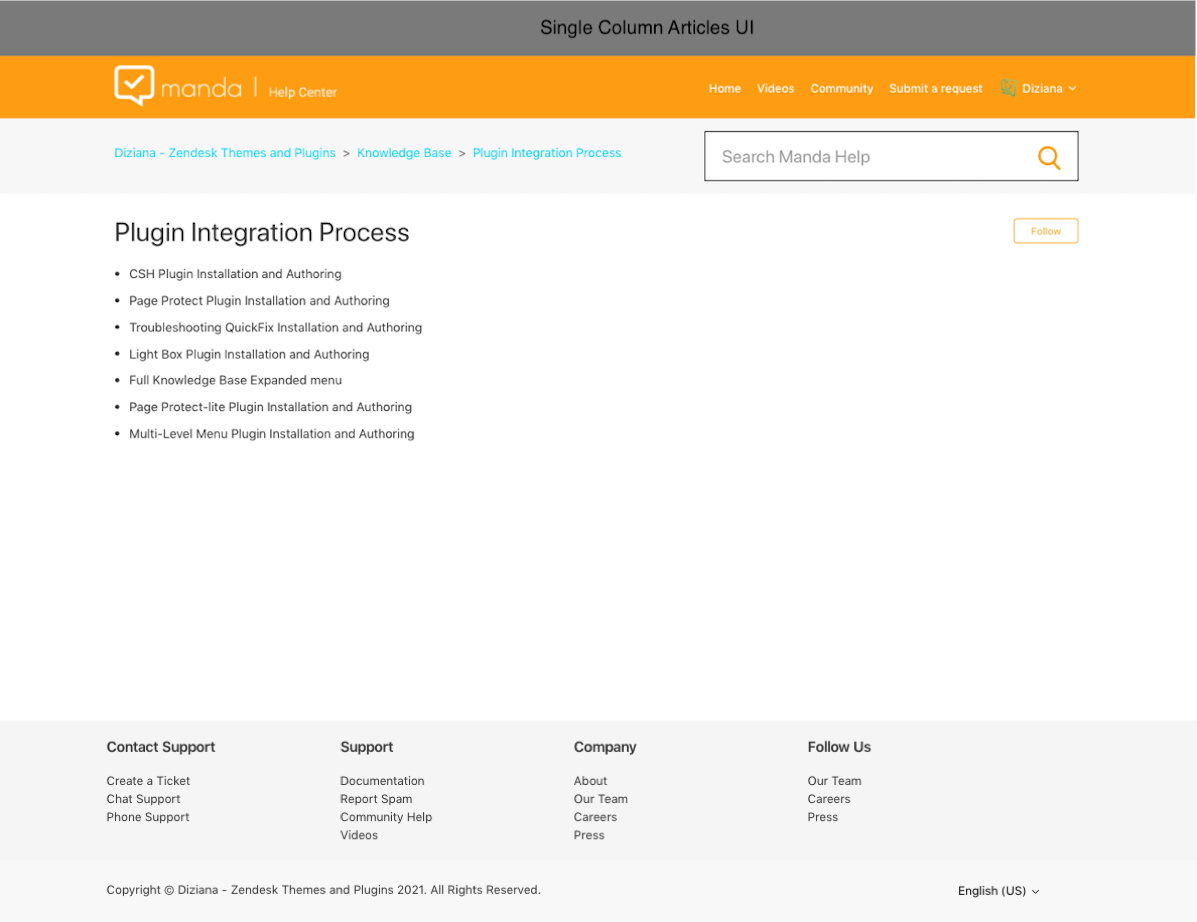The image size is (1197, 922).
Task: Click the Follow Us footer heading
Action: pyautogui.click(x=839, y=747)
